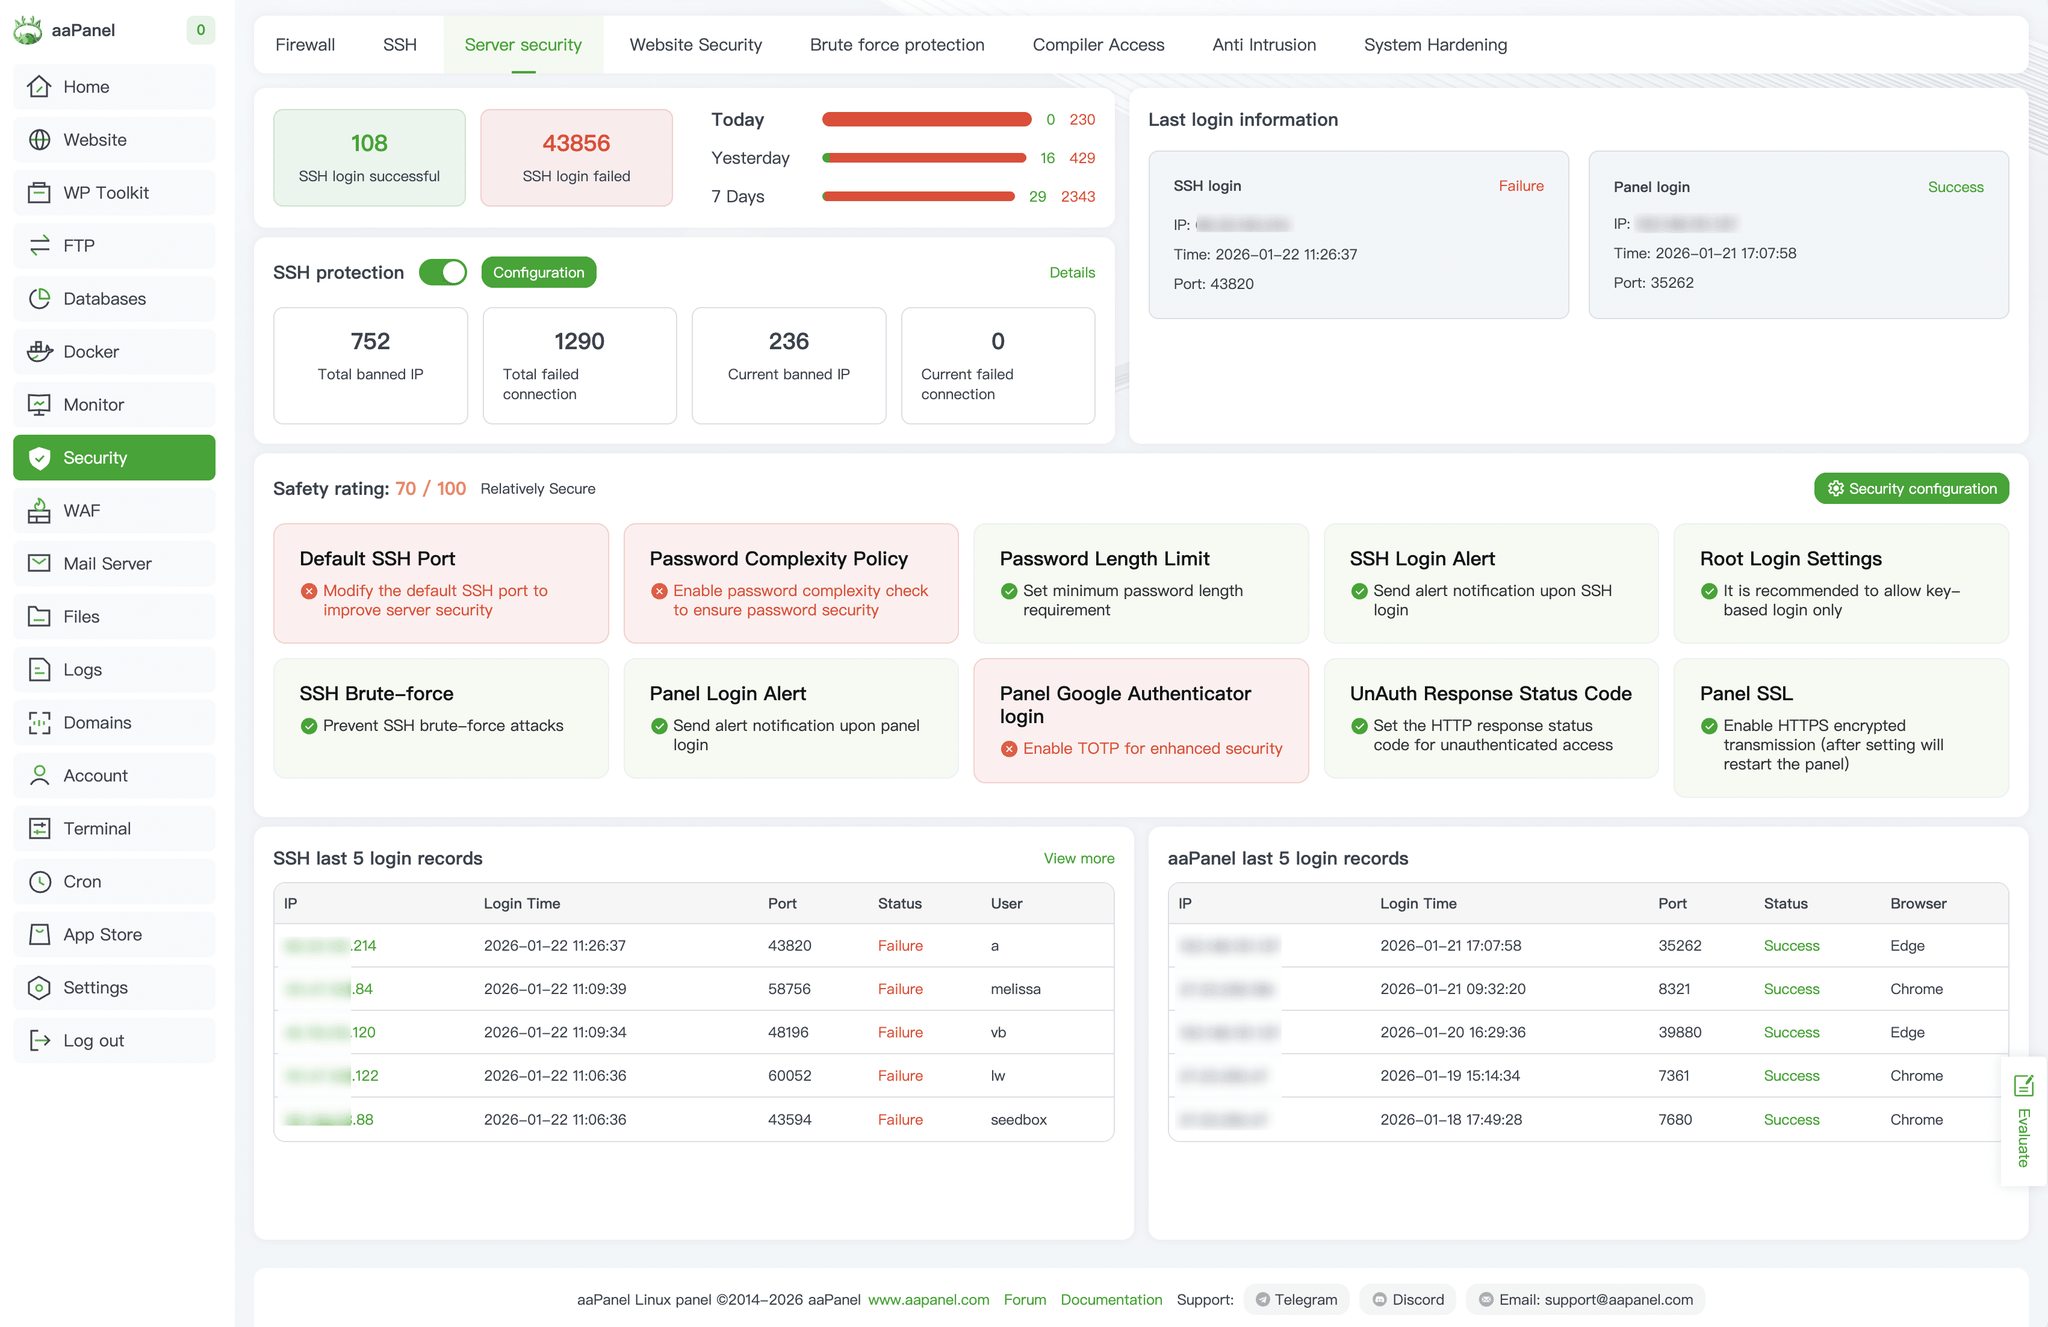Image resolution: width=2048 pixels, height=1327 pixels.
Task: Click the Today login progress bar
Action: (926, 119)
